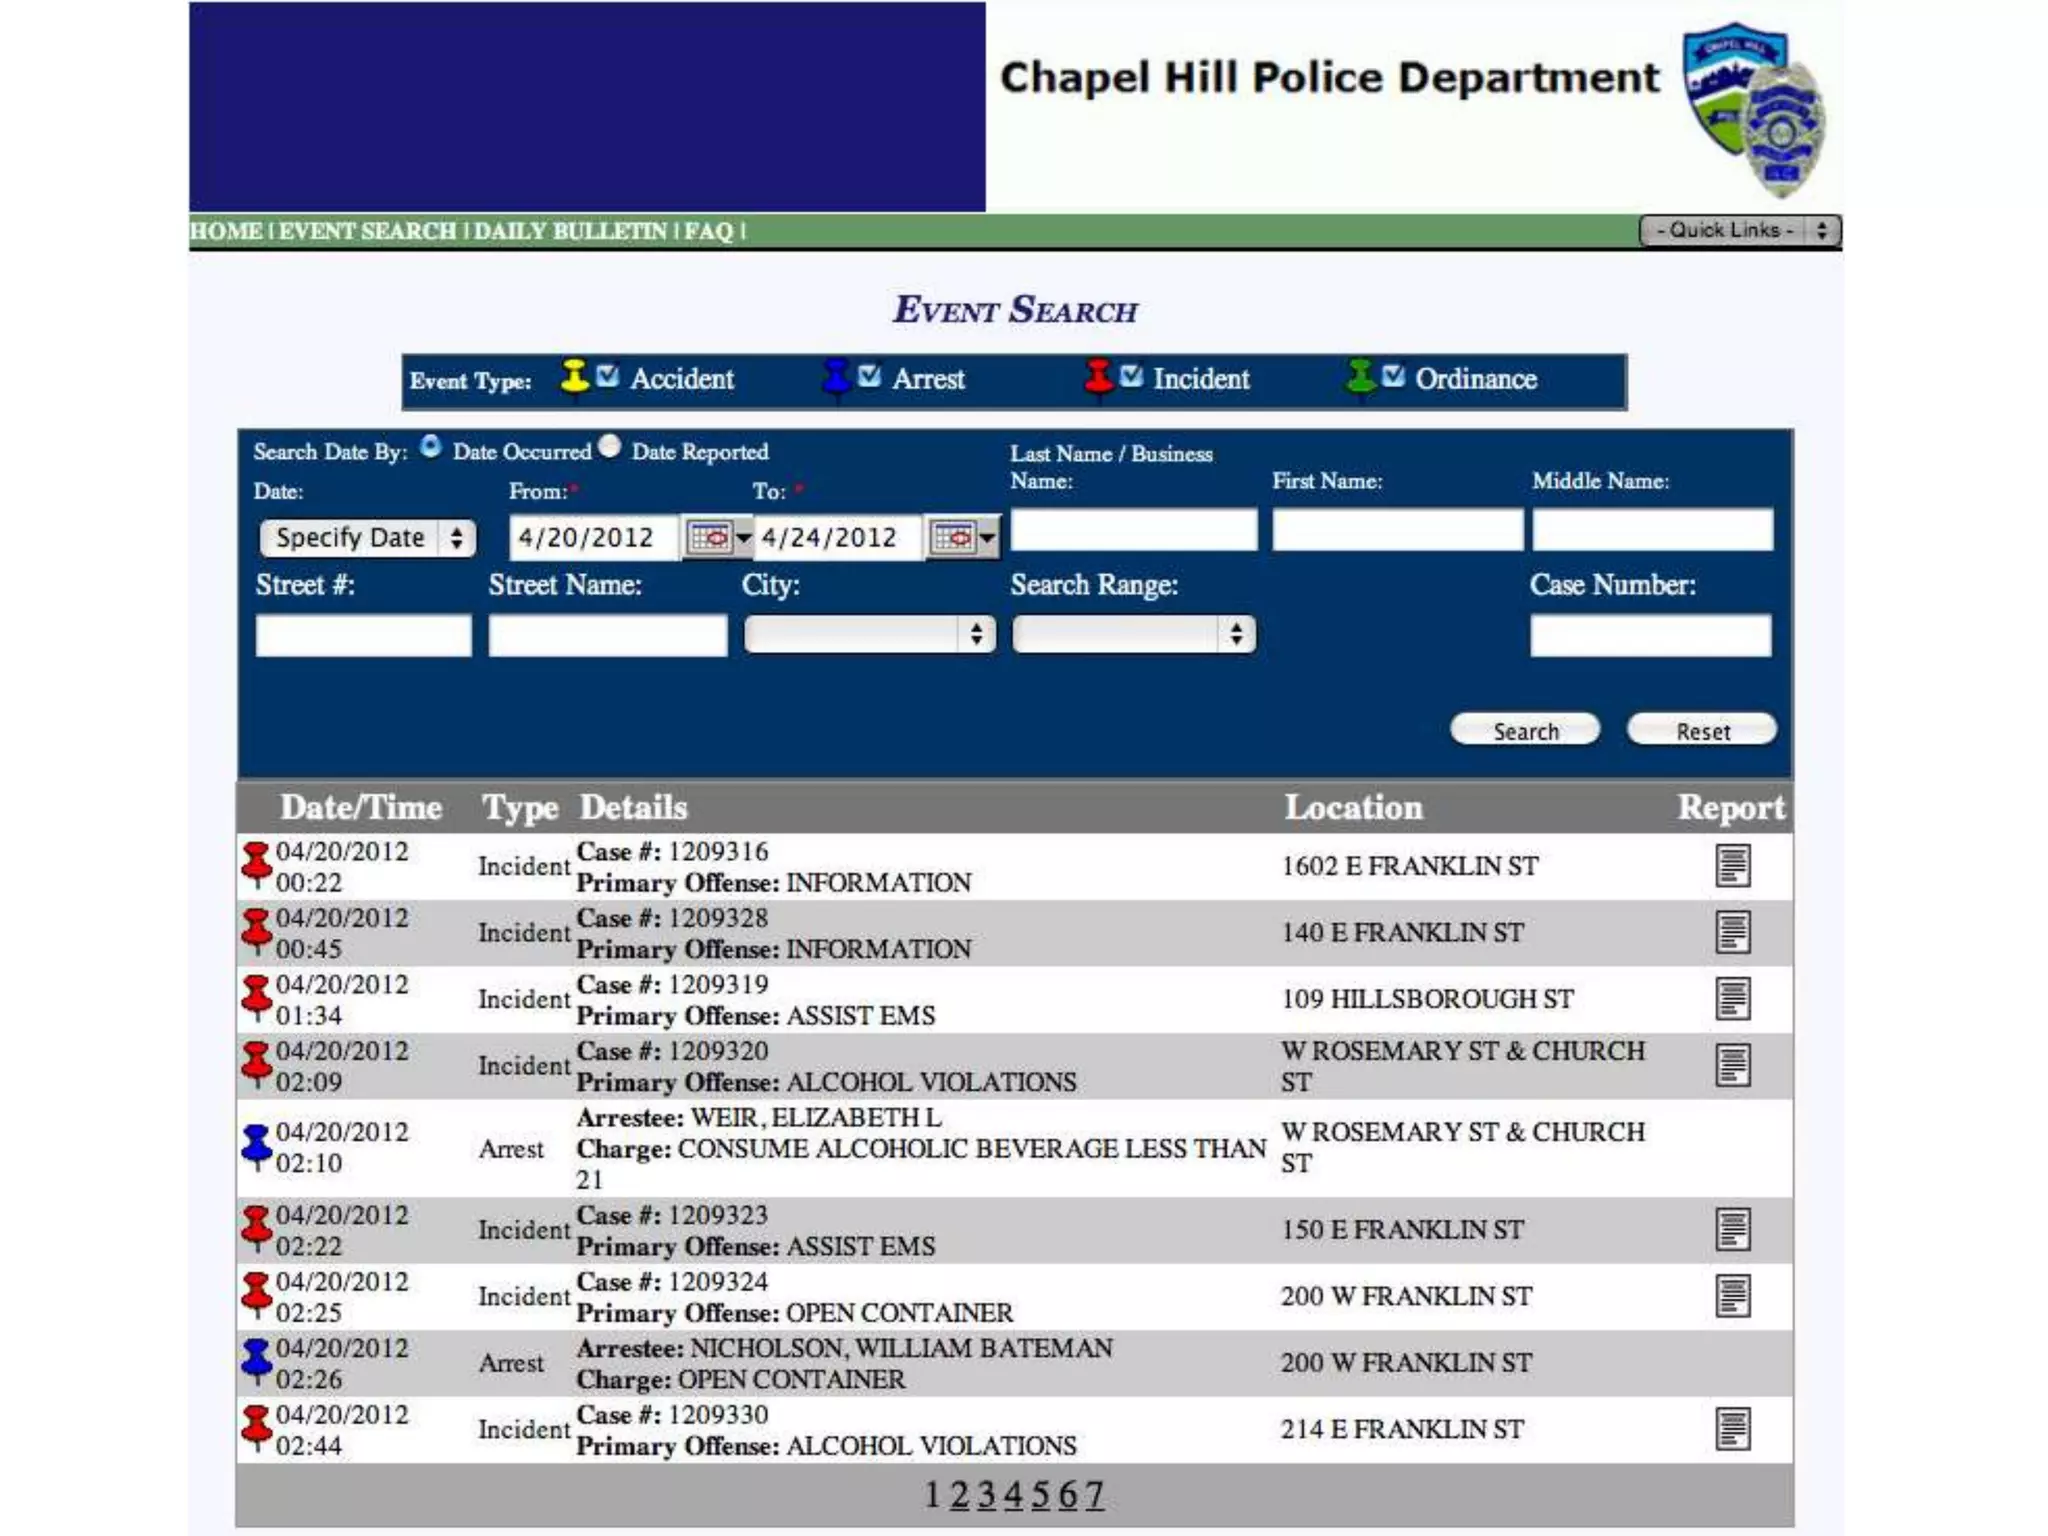Open report for case 1209324
2048x1536 pixels.
[x=1732, y=1296]
